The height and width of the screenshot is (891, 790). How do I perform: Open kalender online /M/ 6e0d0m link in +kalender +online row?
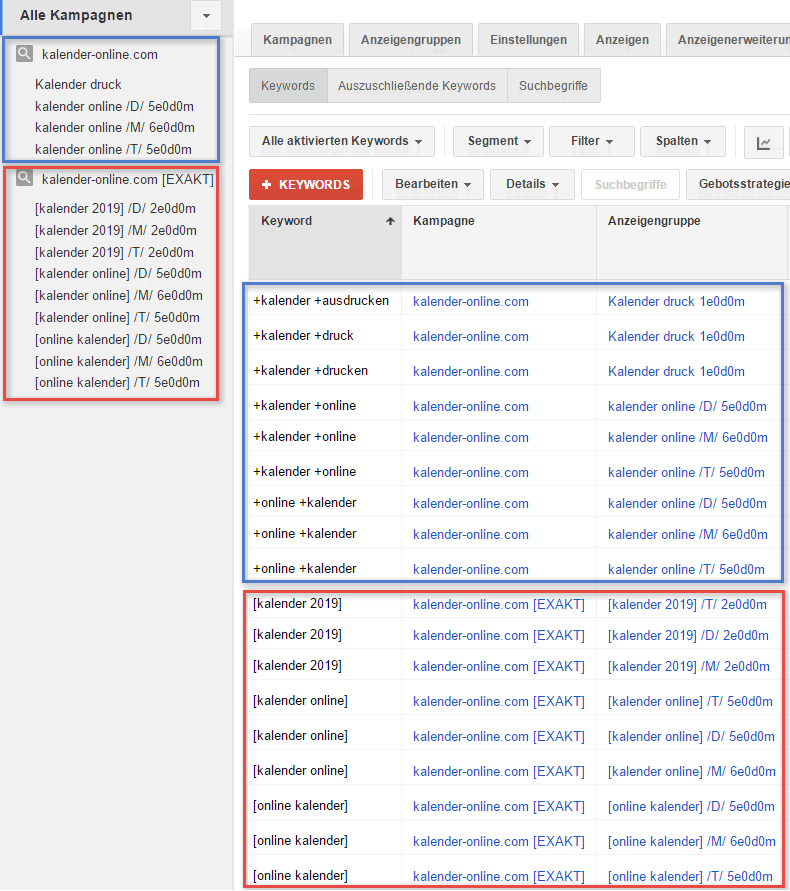(x=688, y=438)
